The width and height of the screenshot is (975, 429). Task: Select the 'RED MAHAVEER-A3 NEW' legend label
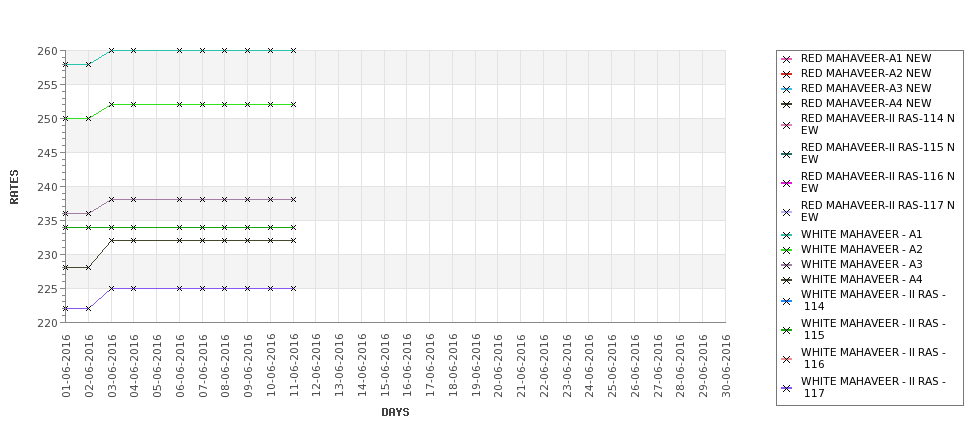pos(866,88)
